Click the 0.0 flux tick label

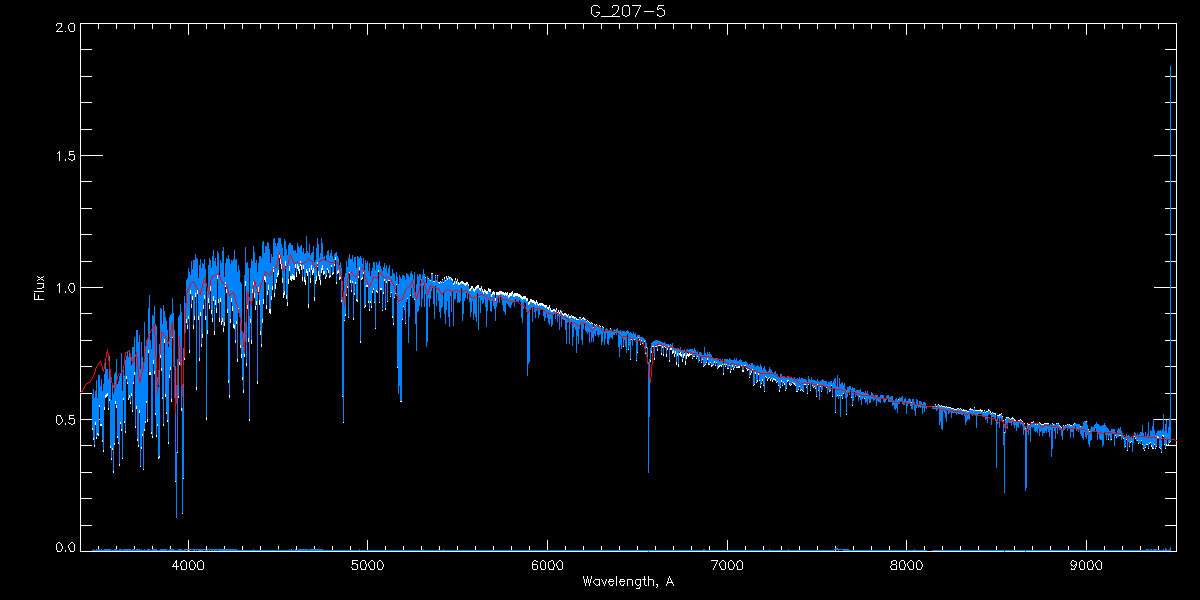64,548
